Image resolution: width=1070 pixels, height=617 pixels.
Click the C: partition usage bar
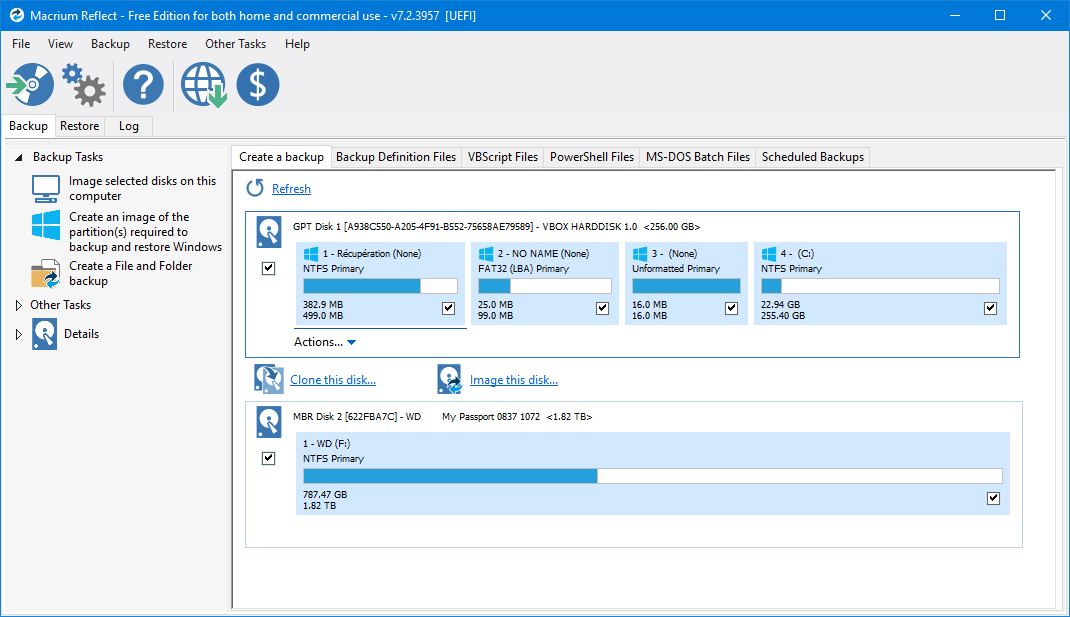click(880, 286)
